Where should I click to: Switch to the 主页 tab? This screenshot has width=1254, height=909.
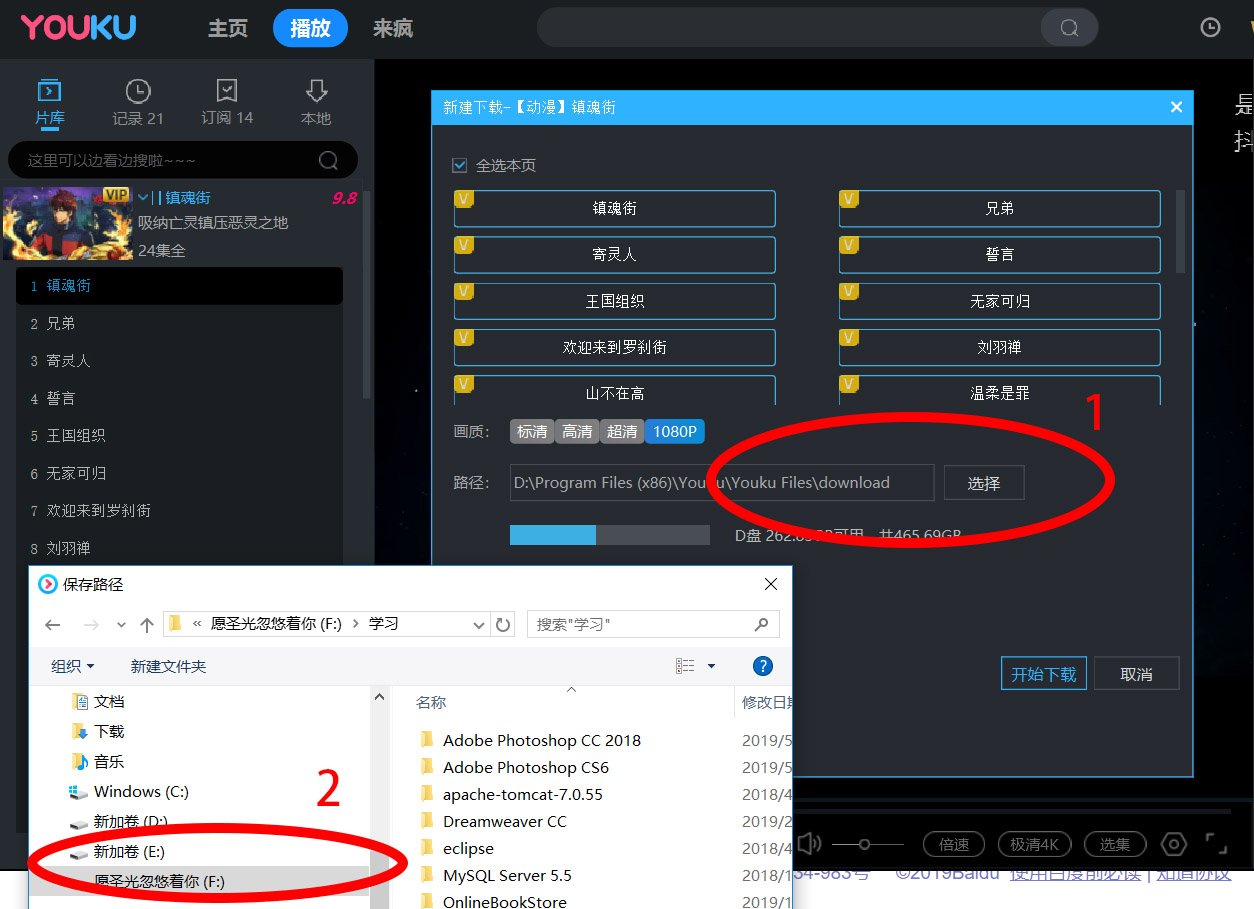tap(227, 29)
